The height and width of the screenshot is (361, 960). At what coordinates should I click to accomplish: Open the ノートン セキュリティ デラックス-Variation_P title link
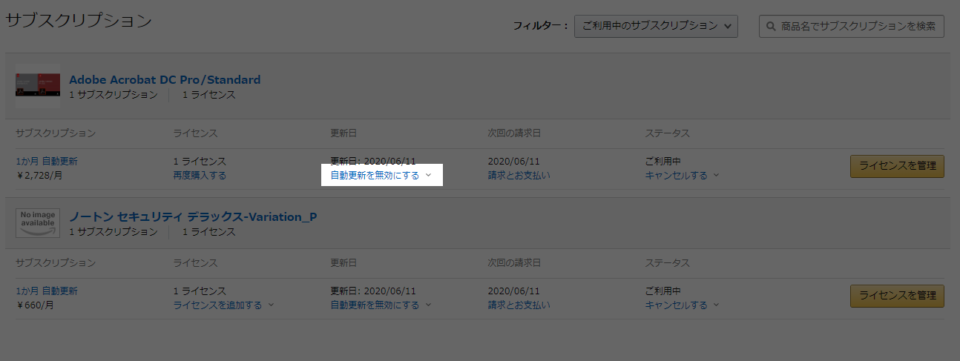coord(193,217)
